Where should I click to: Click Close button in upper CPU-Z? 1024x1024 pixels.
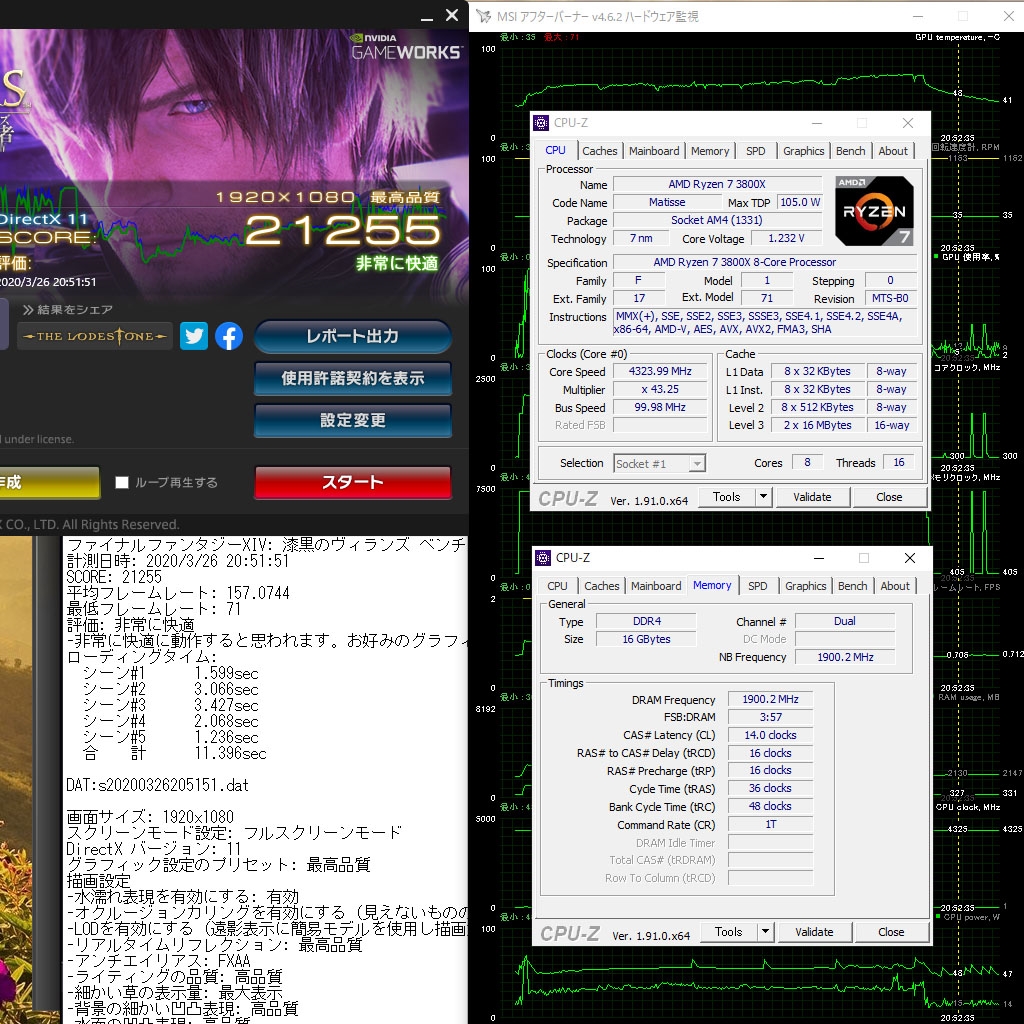889,497
